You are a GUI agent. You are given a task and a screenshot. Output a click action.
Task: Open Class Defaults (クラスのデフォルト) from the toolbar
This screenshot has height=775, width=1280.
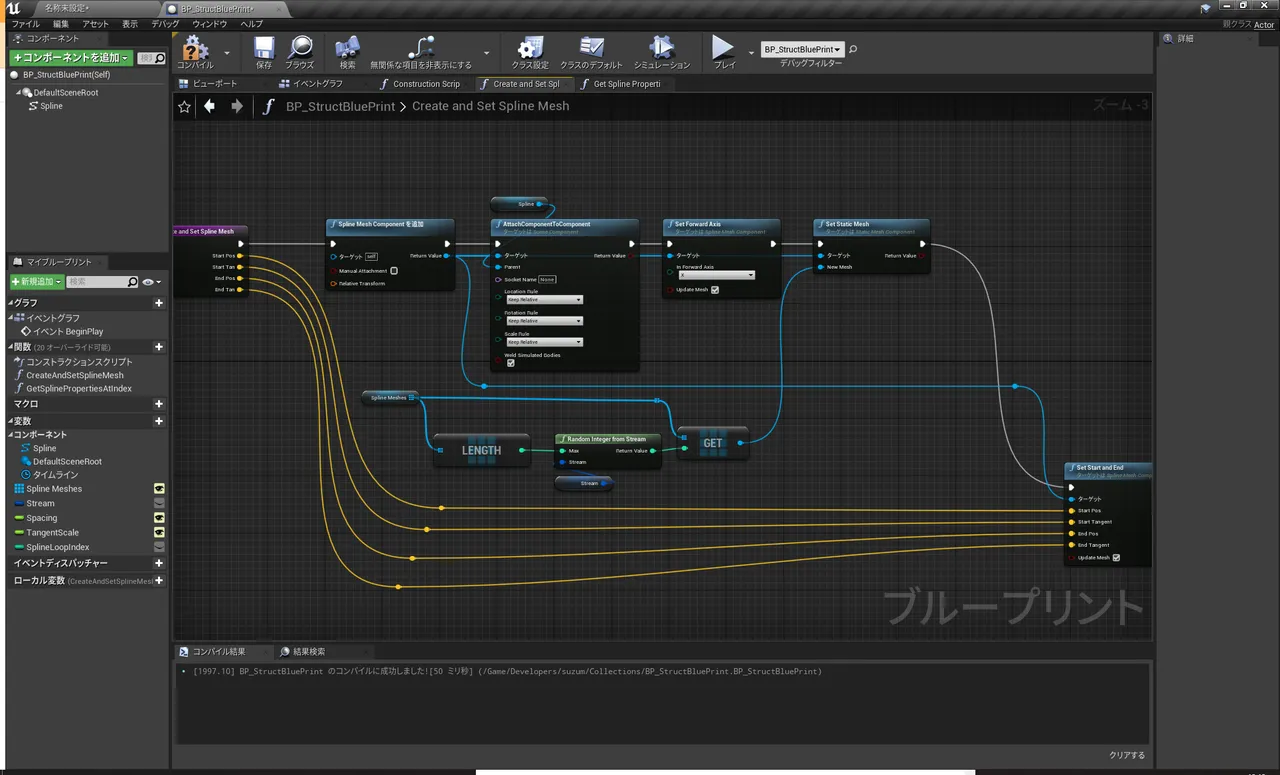592,47
